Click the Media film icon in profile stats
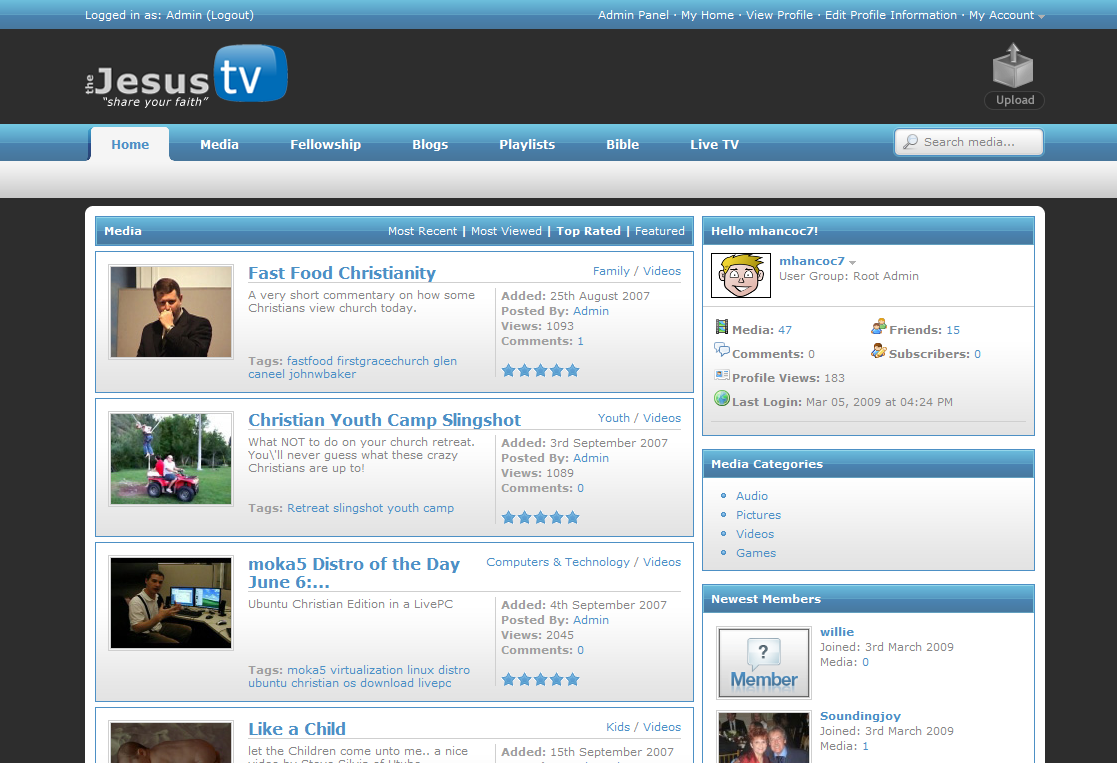This screenshot has width=1117, height=763. (x=722, y=327)
